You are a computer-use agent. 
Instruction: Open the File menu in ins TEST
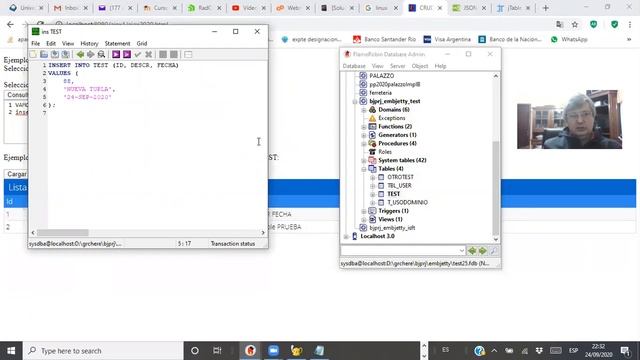coord(36,43)
